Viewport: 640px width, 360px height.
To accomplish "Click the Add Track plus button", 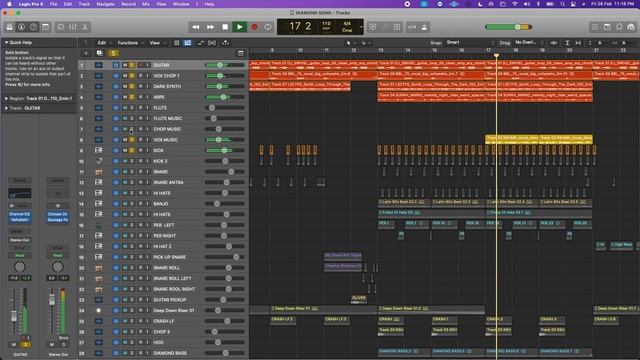I will coord(86,53).
